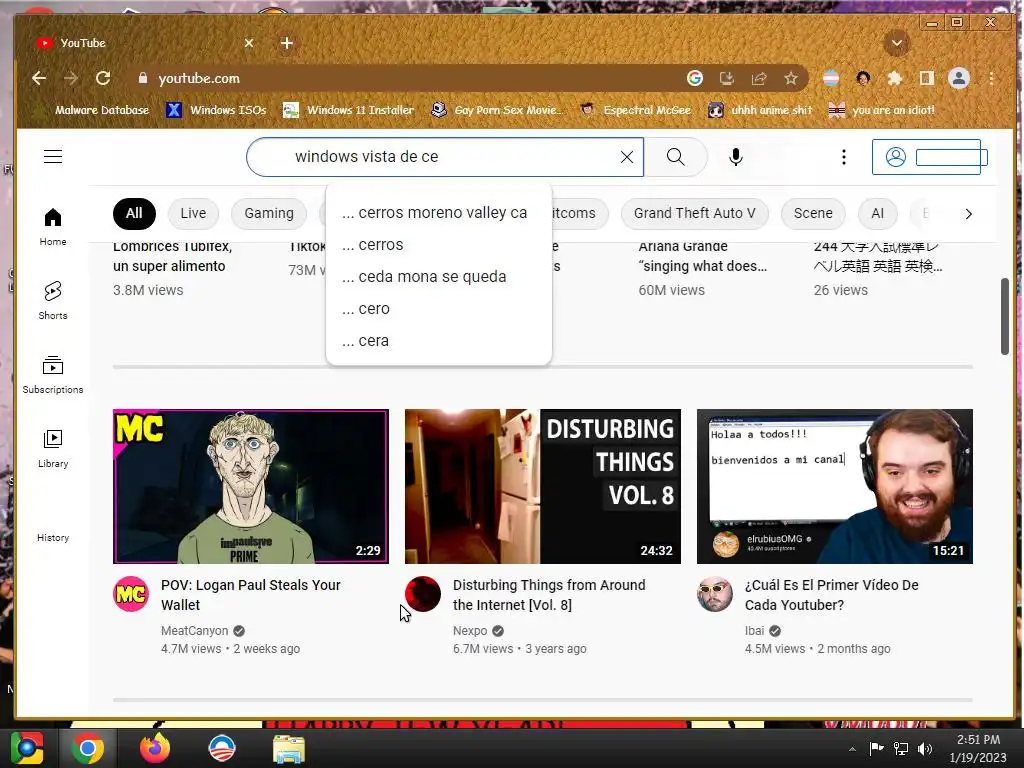Open YouTube settings three-dot menu
Screen dimensions: 1024x768
(x=844, y=157)
